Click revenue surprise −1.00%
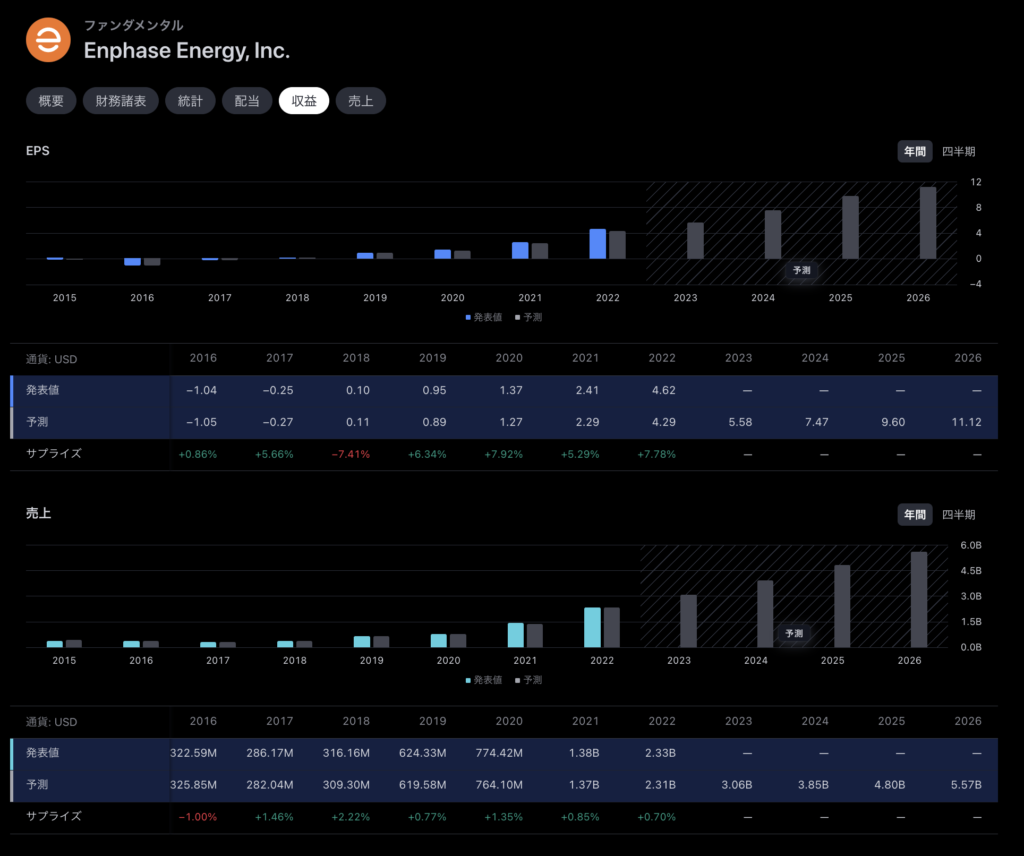Screen dimensions: 1024x856 198,817
